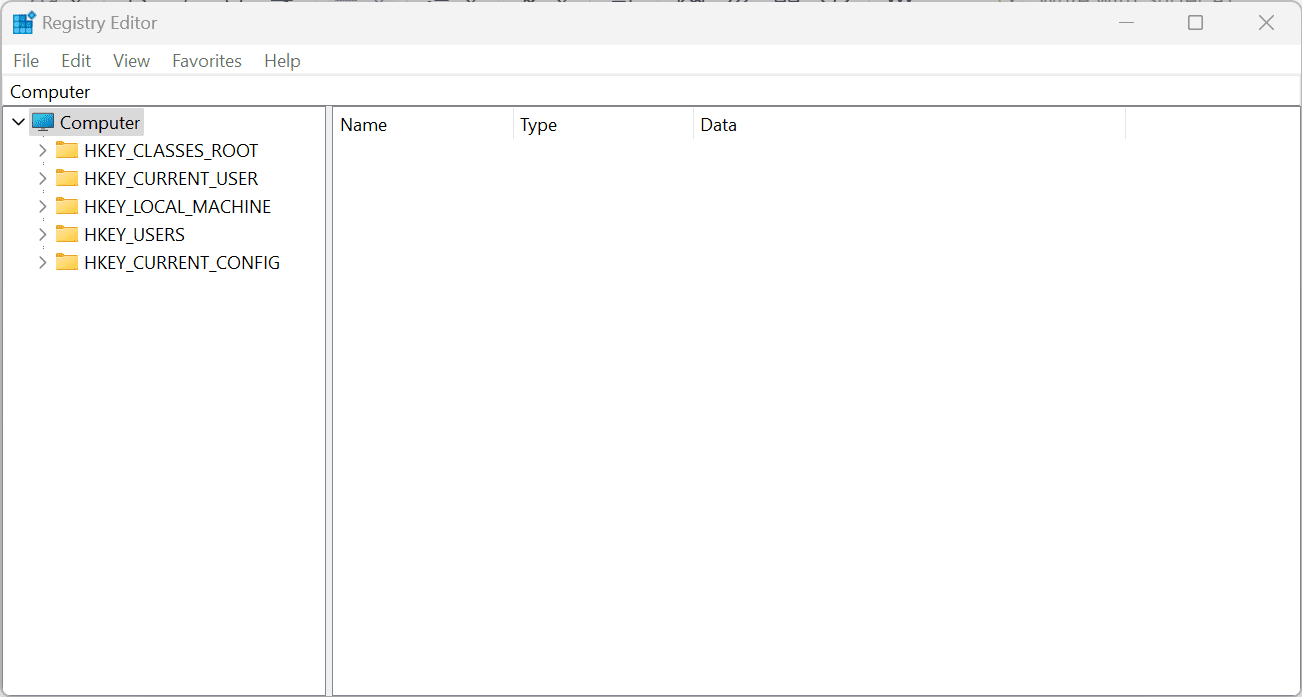Expand the HKEY_USERS key

click(x=42, y=234)
